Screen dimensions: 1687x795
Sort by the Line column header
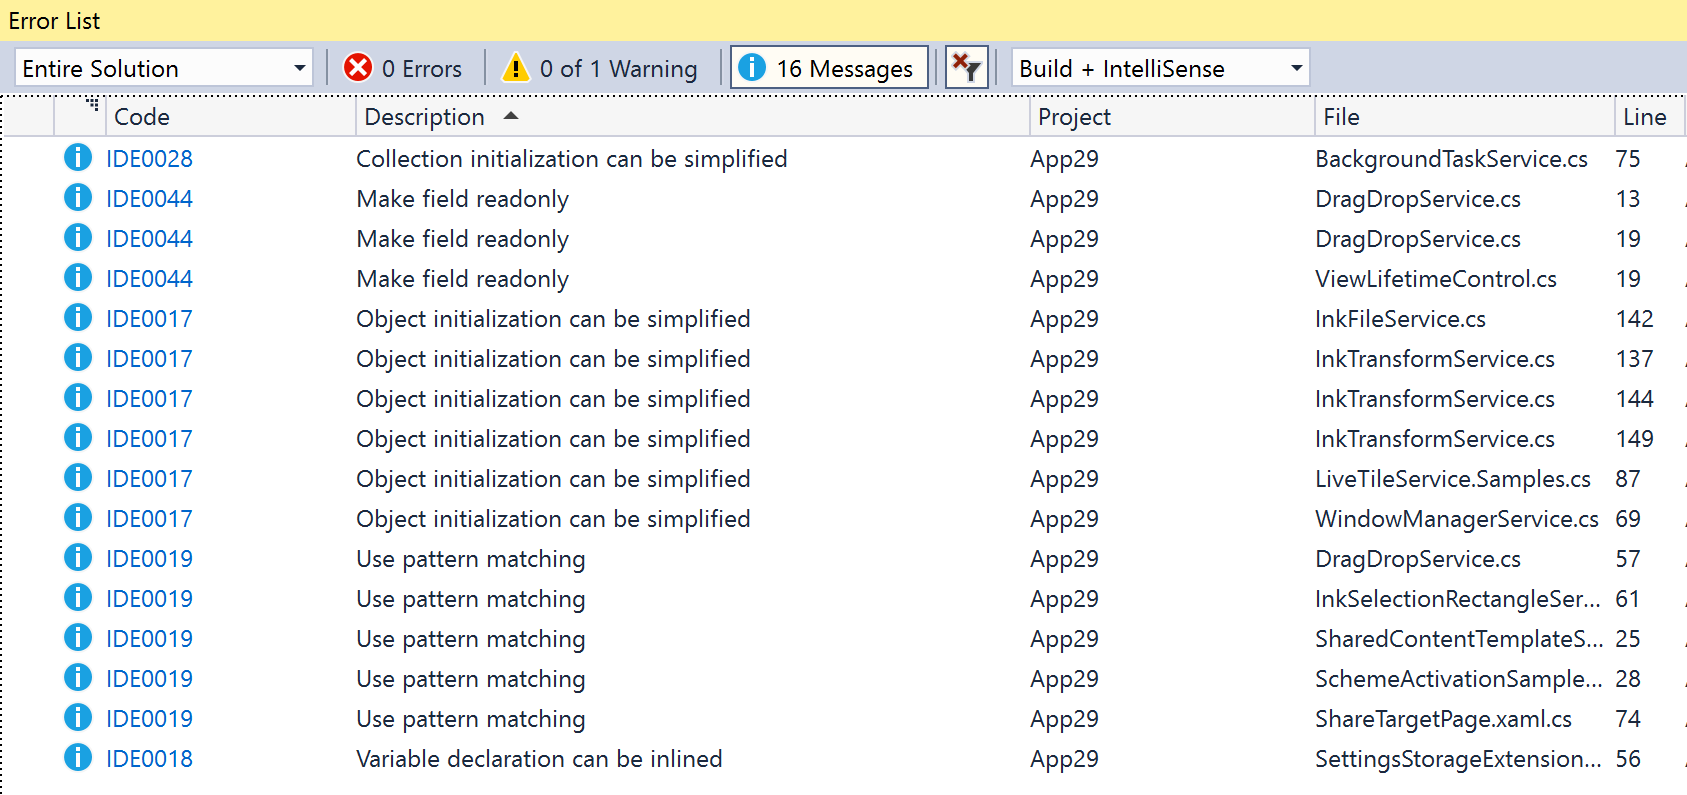click(x=1649, y=117)
